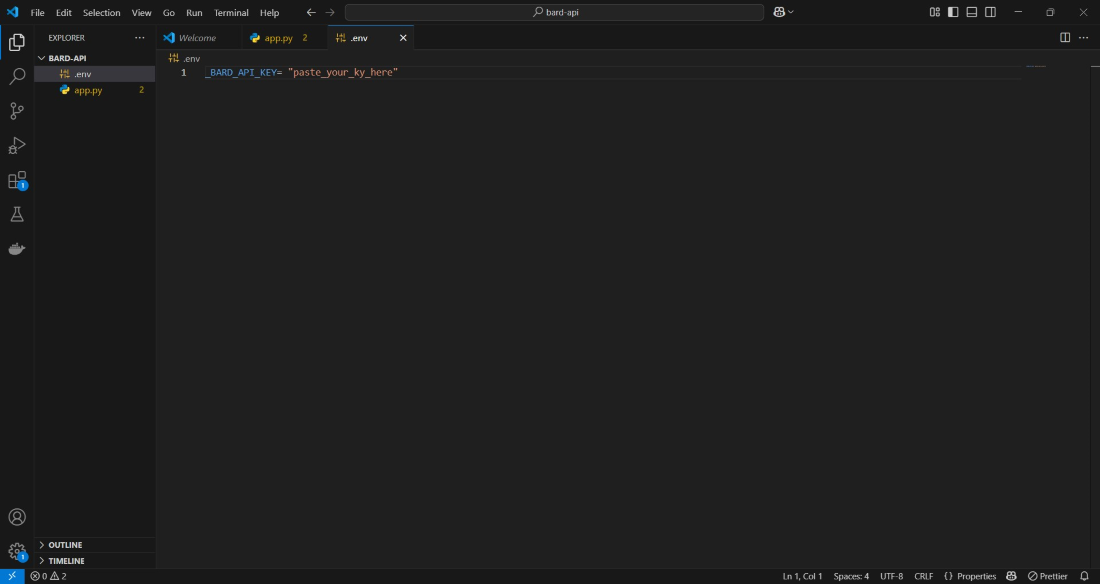
Task: Switch to the app.py tab
Action: [284, 38]
